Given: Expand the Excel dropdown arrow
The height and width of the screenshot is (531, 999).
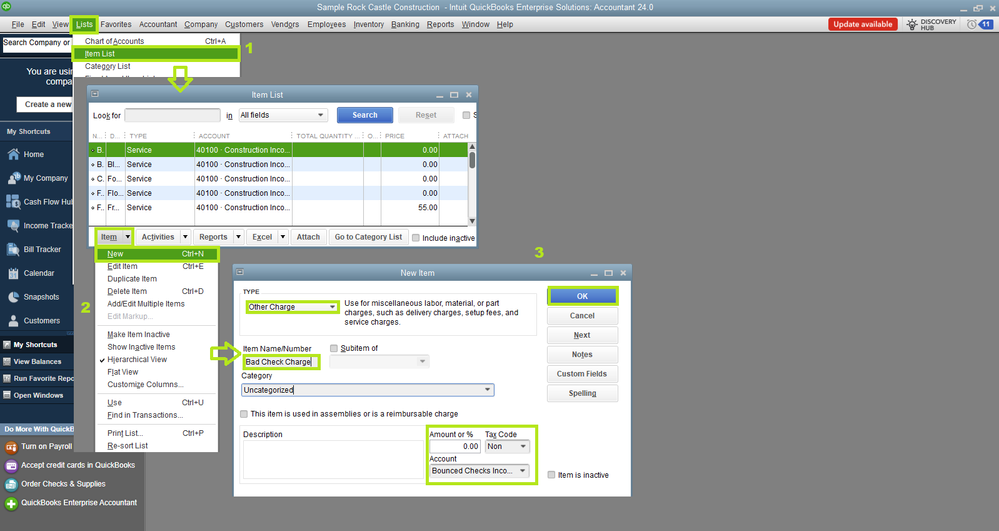Looking at the screenshot, I should coord(283,237).
